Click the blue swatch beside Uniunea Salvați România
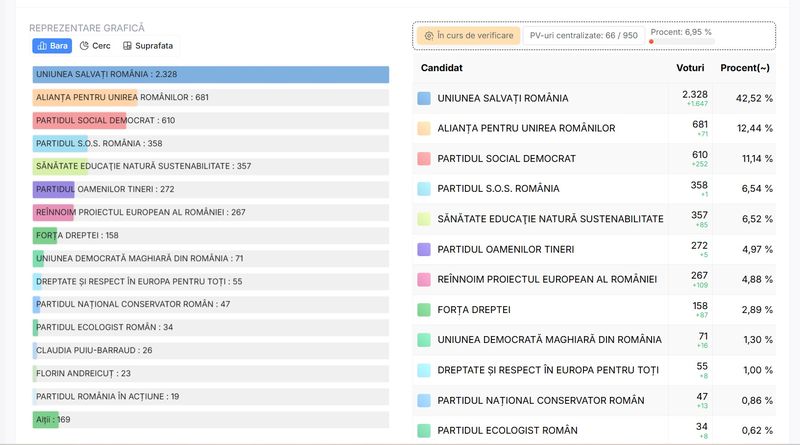 [x=424, y=98]
